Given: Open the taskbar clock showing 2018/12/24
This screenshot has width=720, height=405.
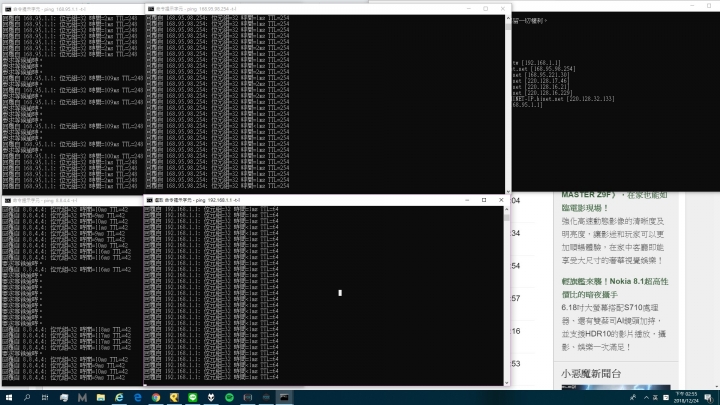Looking at the screenshot, I should [x=686, y=397].
